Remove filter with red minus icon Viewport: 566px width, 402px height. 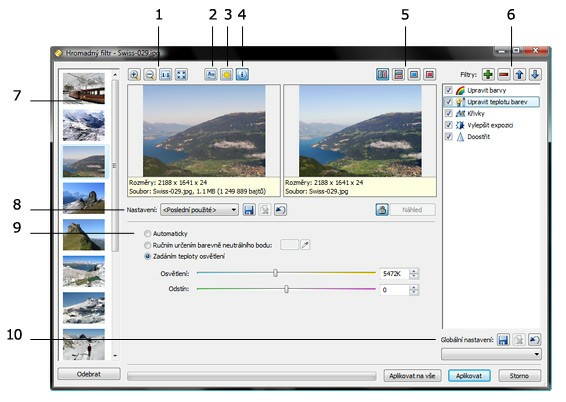point(504,75)
